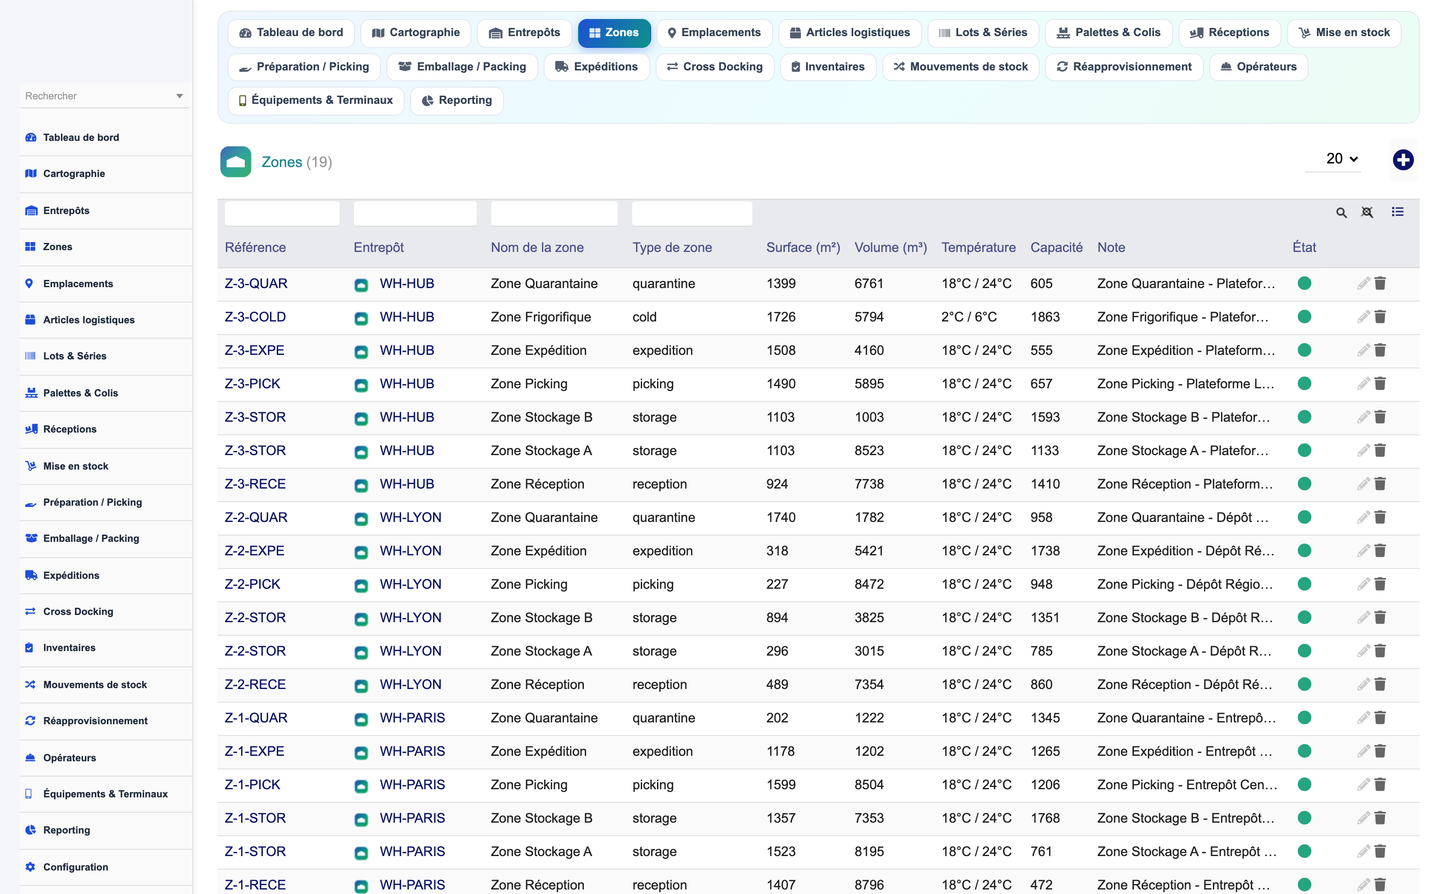
Task: Click the green Zones heading icon
Action: [x=236, y=162]
